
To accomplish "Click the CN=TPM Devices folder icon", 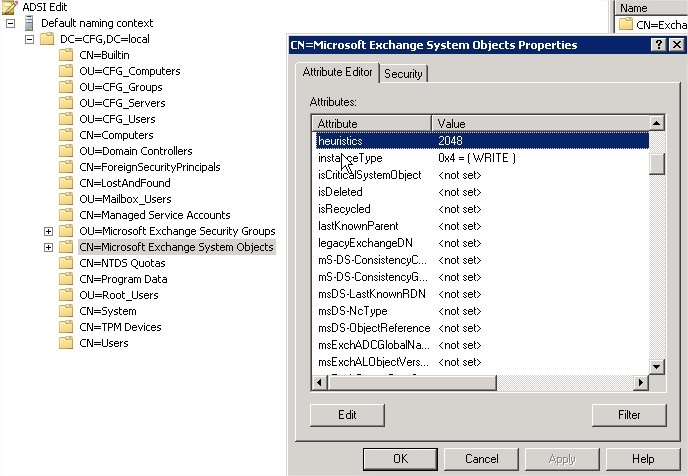I will (66, 327).
